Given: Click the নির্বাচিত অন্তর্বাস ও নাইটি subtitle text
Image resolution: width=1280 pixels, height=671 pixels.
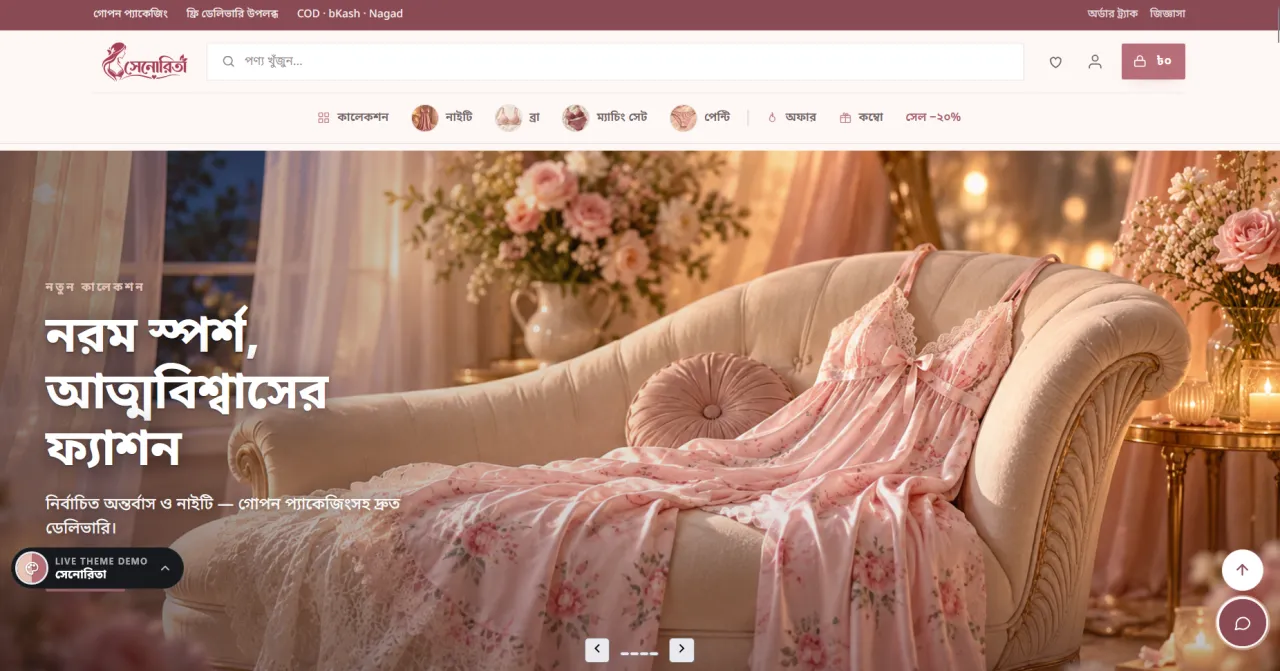Looking at the screenshot, I should click(222, 515).
